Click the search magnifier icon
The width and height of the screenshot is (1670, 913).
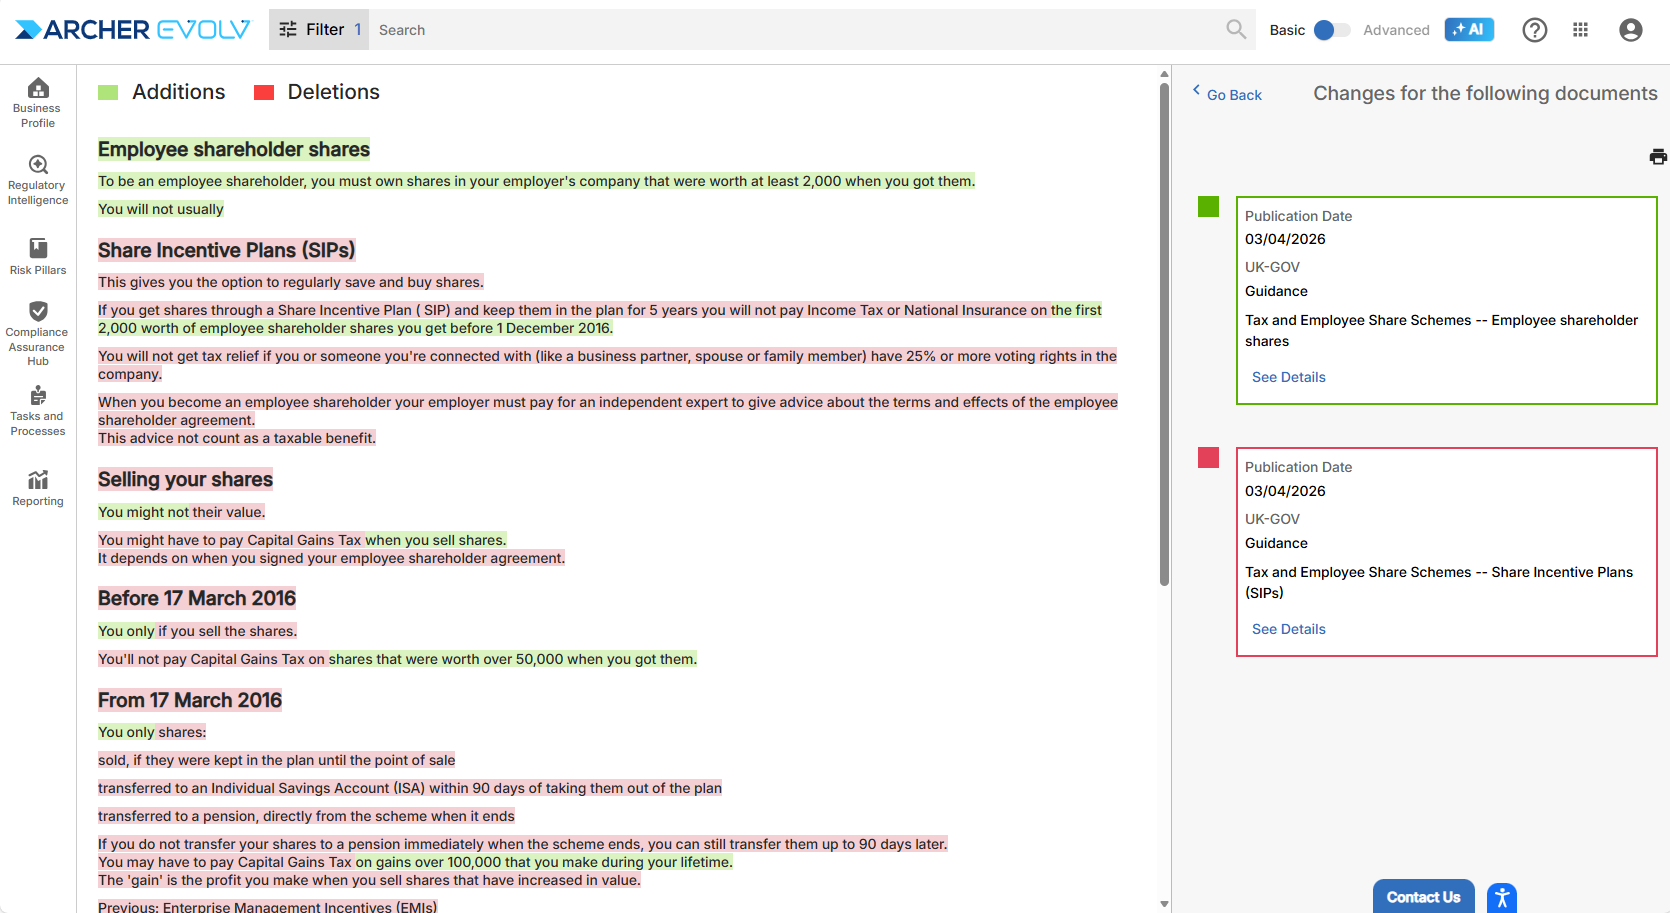1236,30
